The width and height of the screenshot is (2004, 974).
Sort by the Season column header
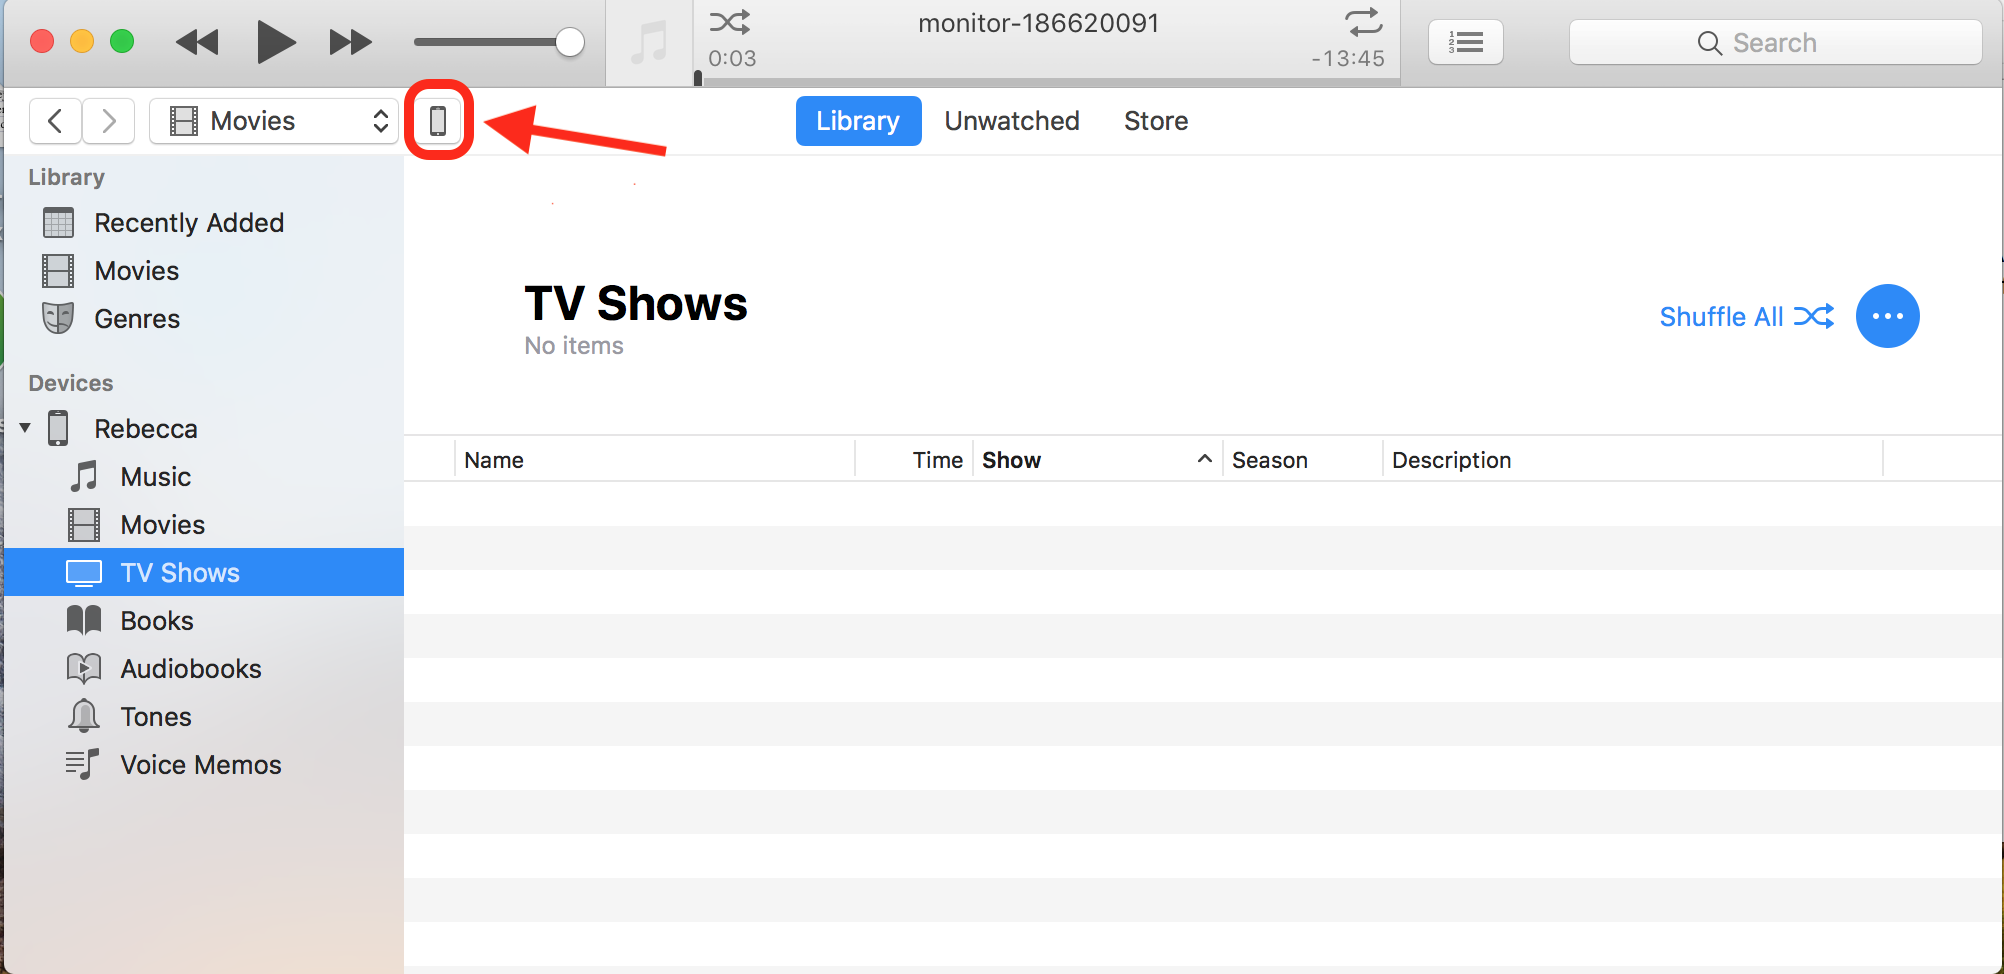click(1303, 460)
